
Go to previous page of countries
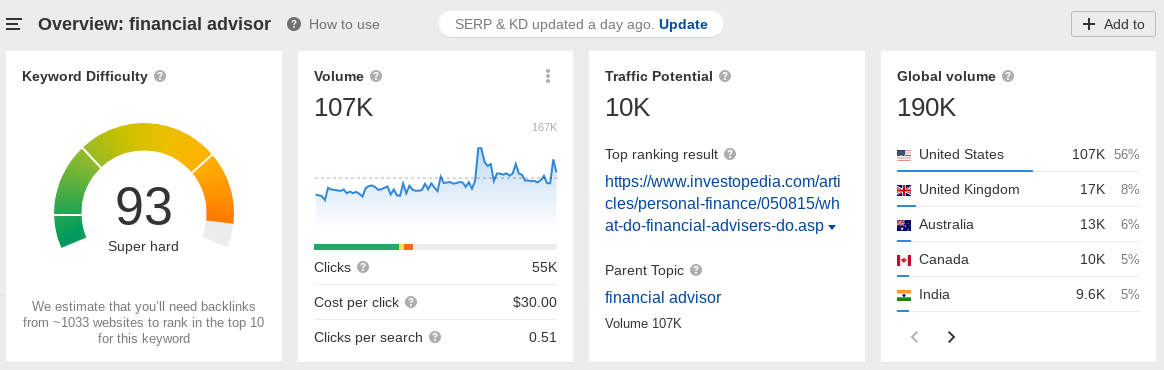tap(915, 337)
